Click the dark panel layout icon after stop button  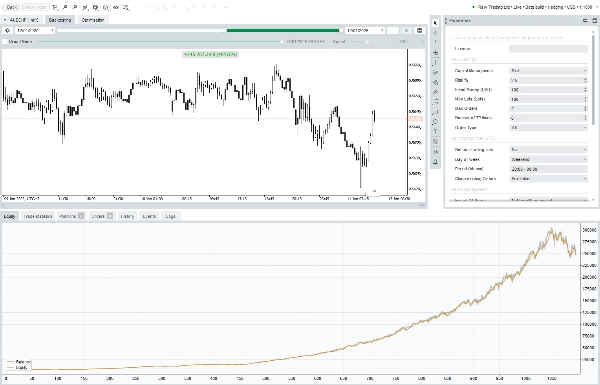coord(419,30)
